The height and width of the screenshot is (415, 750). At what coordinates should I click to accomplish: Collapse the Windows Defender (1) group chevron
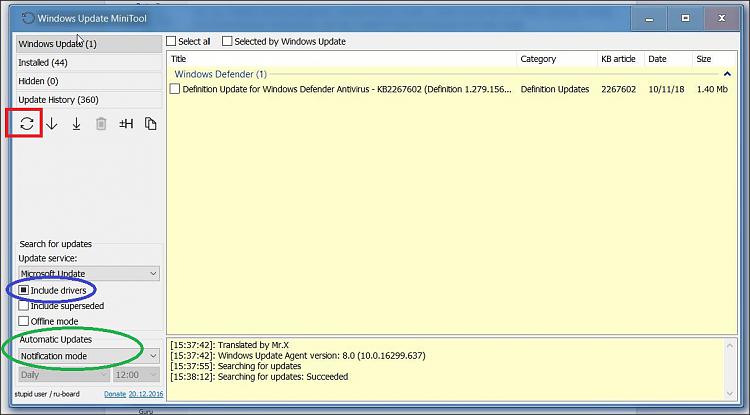[727, 74]
